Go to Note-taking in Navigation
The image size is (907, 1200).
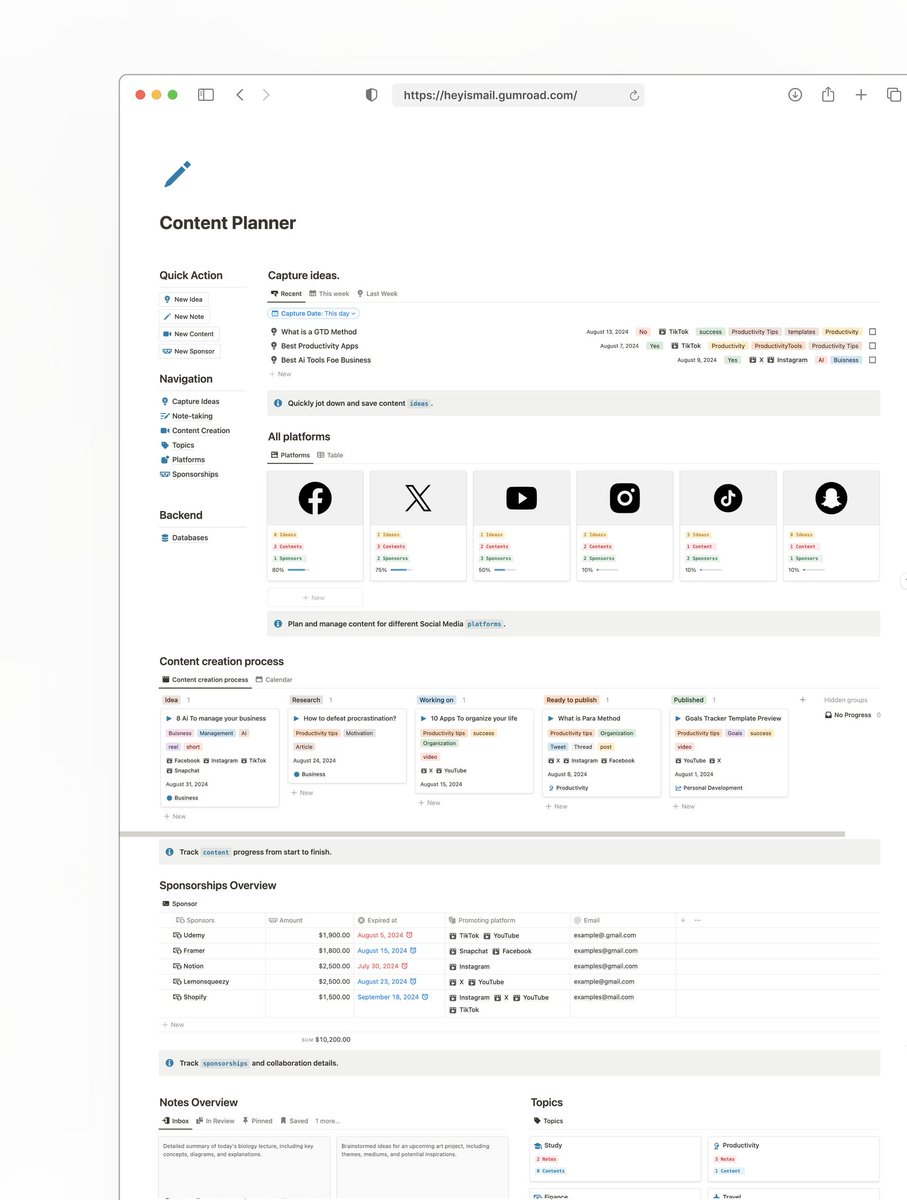tap(187, 416)
